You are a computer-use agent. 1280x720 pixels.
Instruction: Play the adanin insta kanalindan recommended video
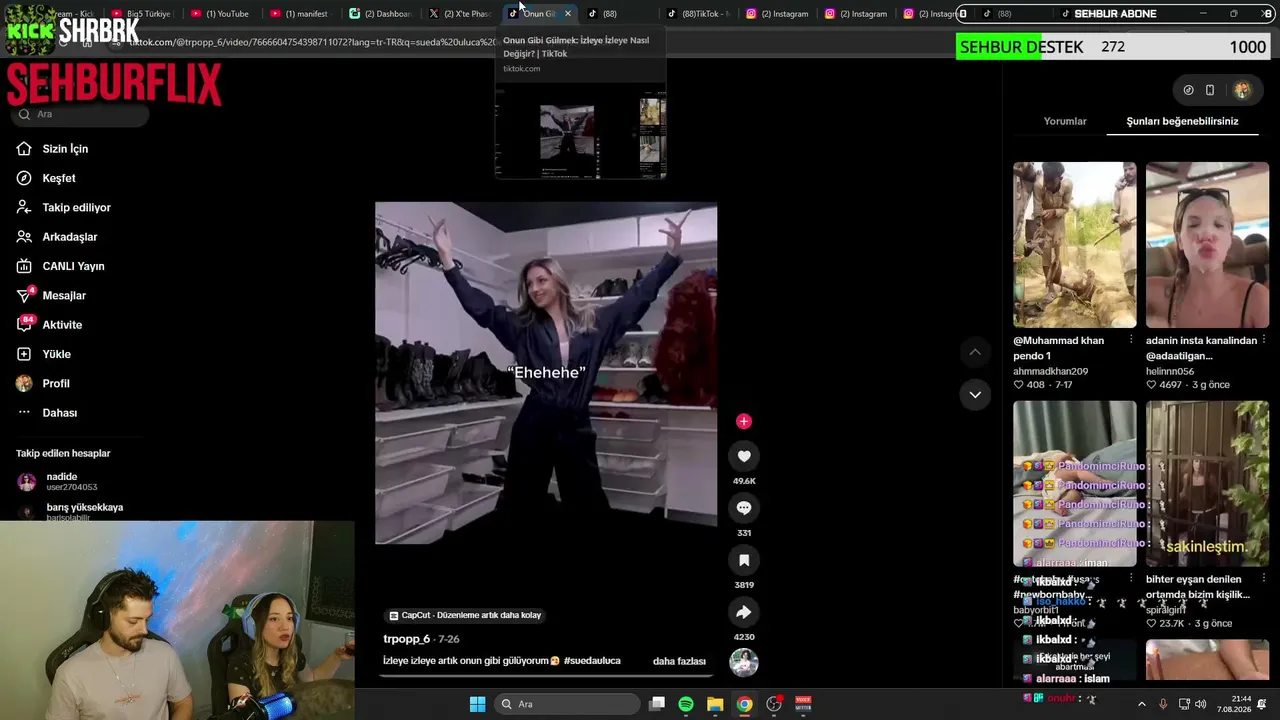[1207, 245]
